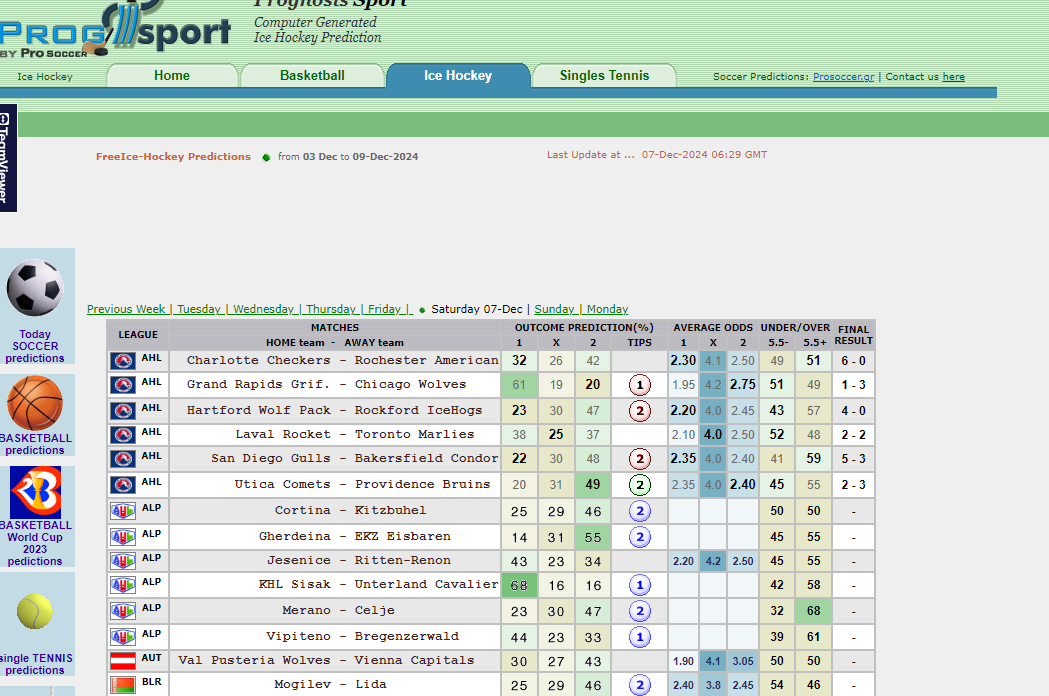Click the basketball icon
This screenshot has height=696, width=1049.
click(x=35, y=403)
